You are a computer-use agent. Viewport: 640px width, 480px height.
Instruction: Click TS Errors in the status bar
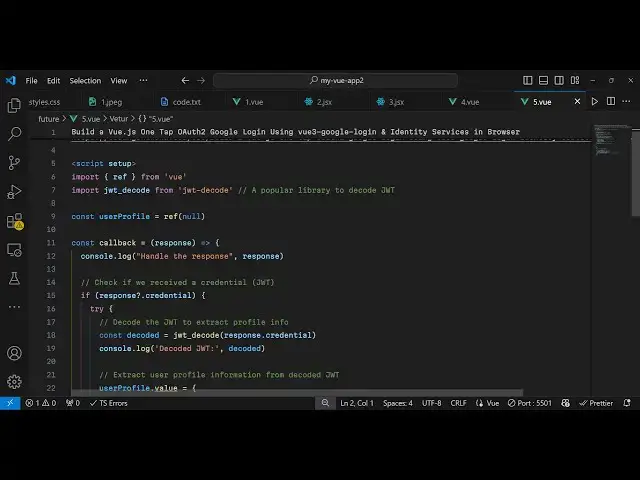109,403
